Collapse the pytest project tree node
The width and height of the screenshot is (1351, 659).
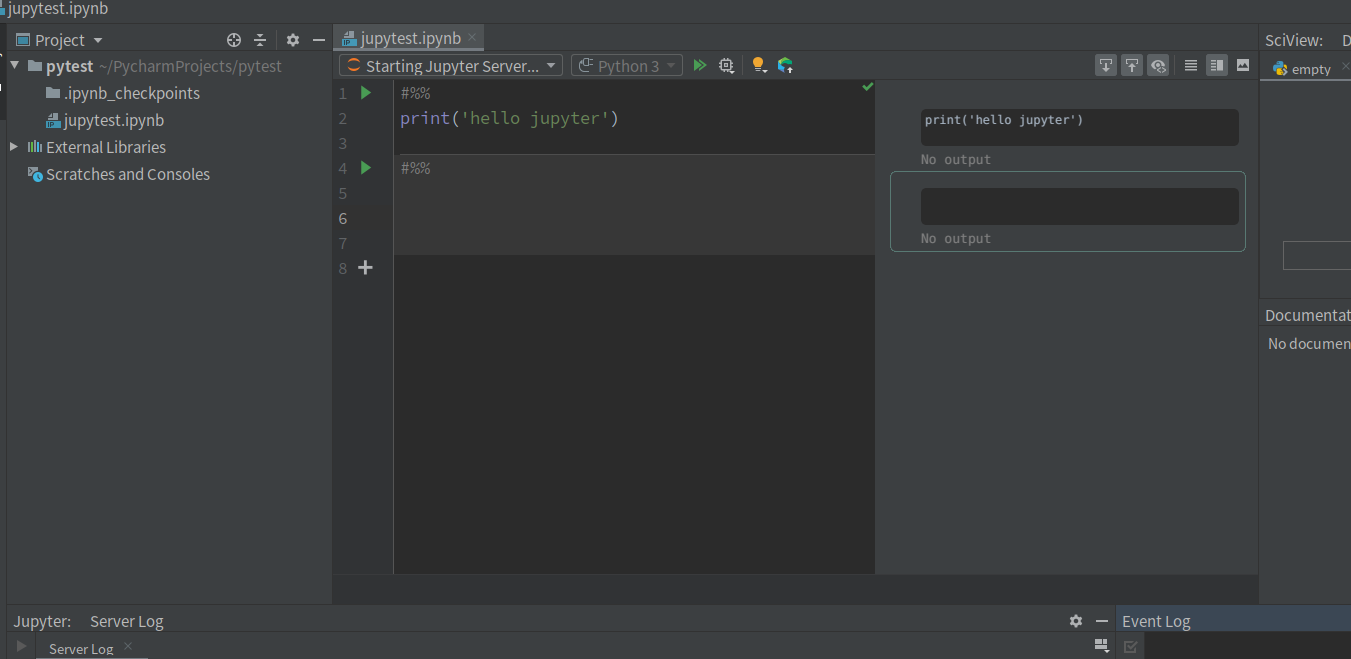tap(13, 65)
